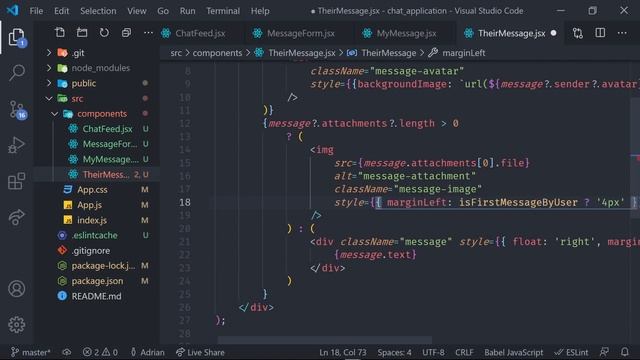This screenshot has width=640, height=360.
Task: Change the CRLF line ending
Action: [464, 352]
